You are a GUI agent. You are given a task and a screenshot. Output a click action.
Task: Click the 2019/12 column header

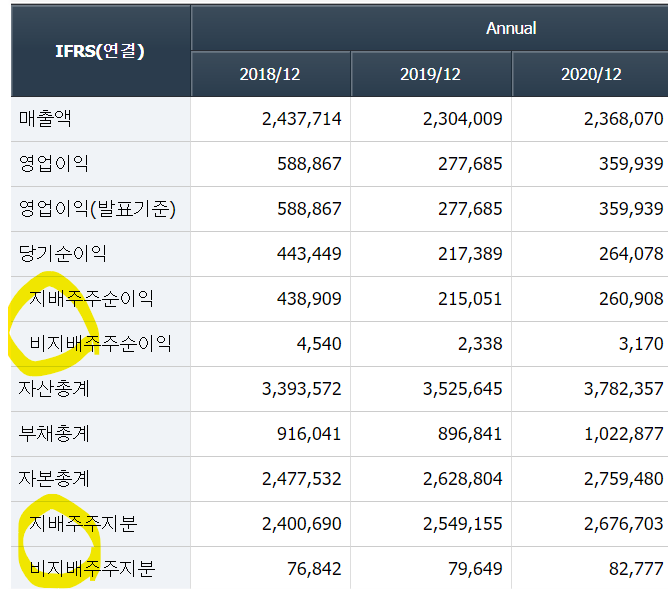pyautogui.click(x=431, y=74)
